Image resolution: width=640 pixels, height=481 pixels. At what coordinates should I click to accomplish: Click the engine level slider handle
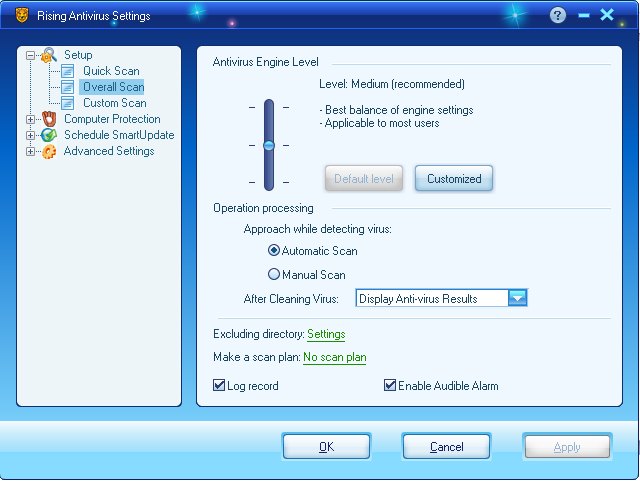tap(269, 145)
